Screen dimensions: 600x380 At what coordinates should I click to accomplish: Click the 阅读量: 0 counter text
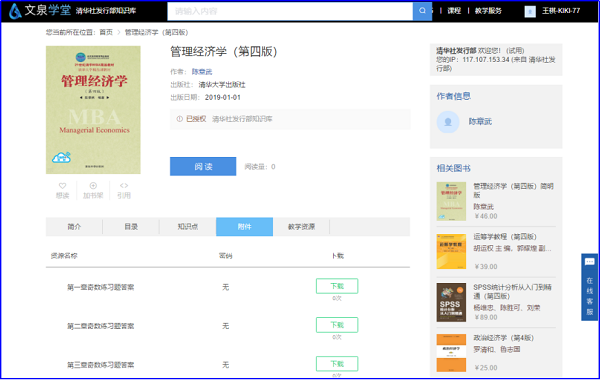(260, 166)
